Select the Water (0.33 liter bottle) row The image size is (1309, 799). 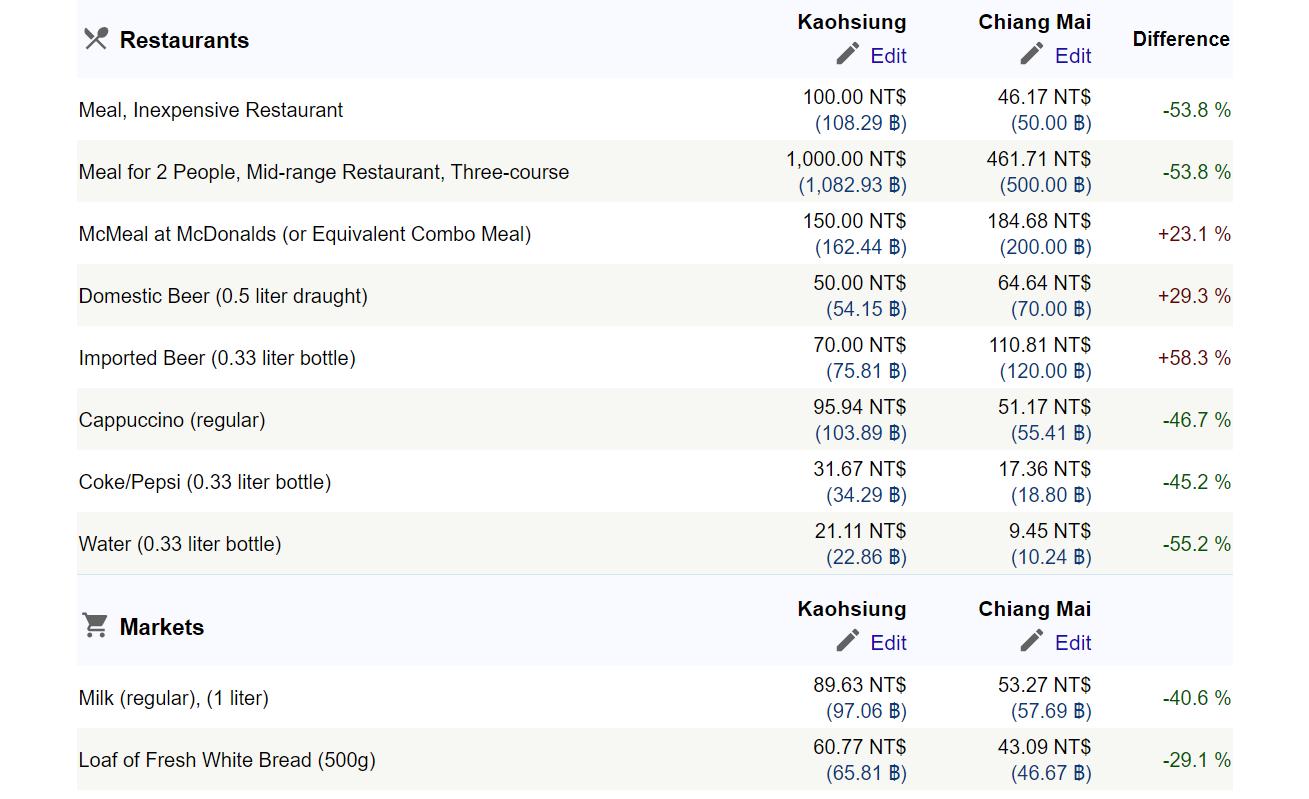[x=180, y=544]
